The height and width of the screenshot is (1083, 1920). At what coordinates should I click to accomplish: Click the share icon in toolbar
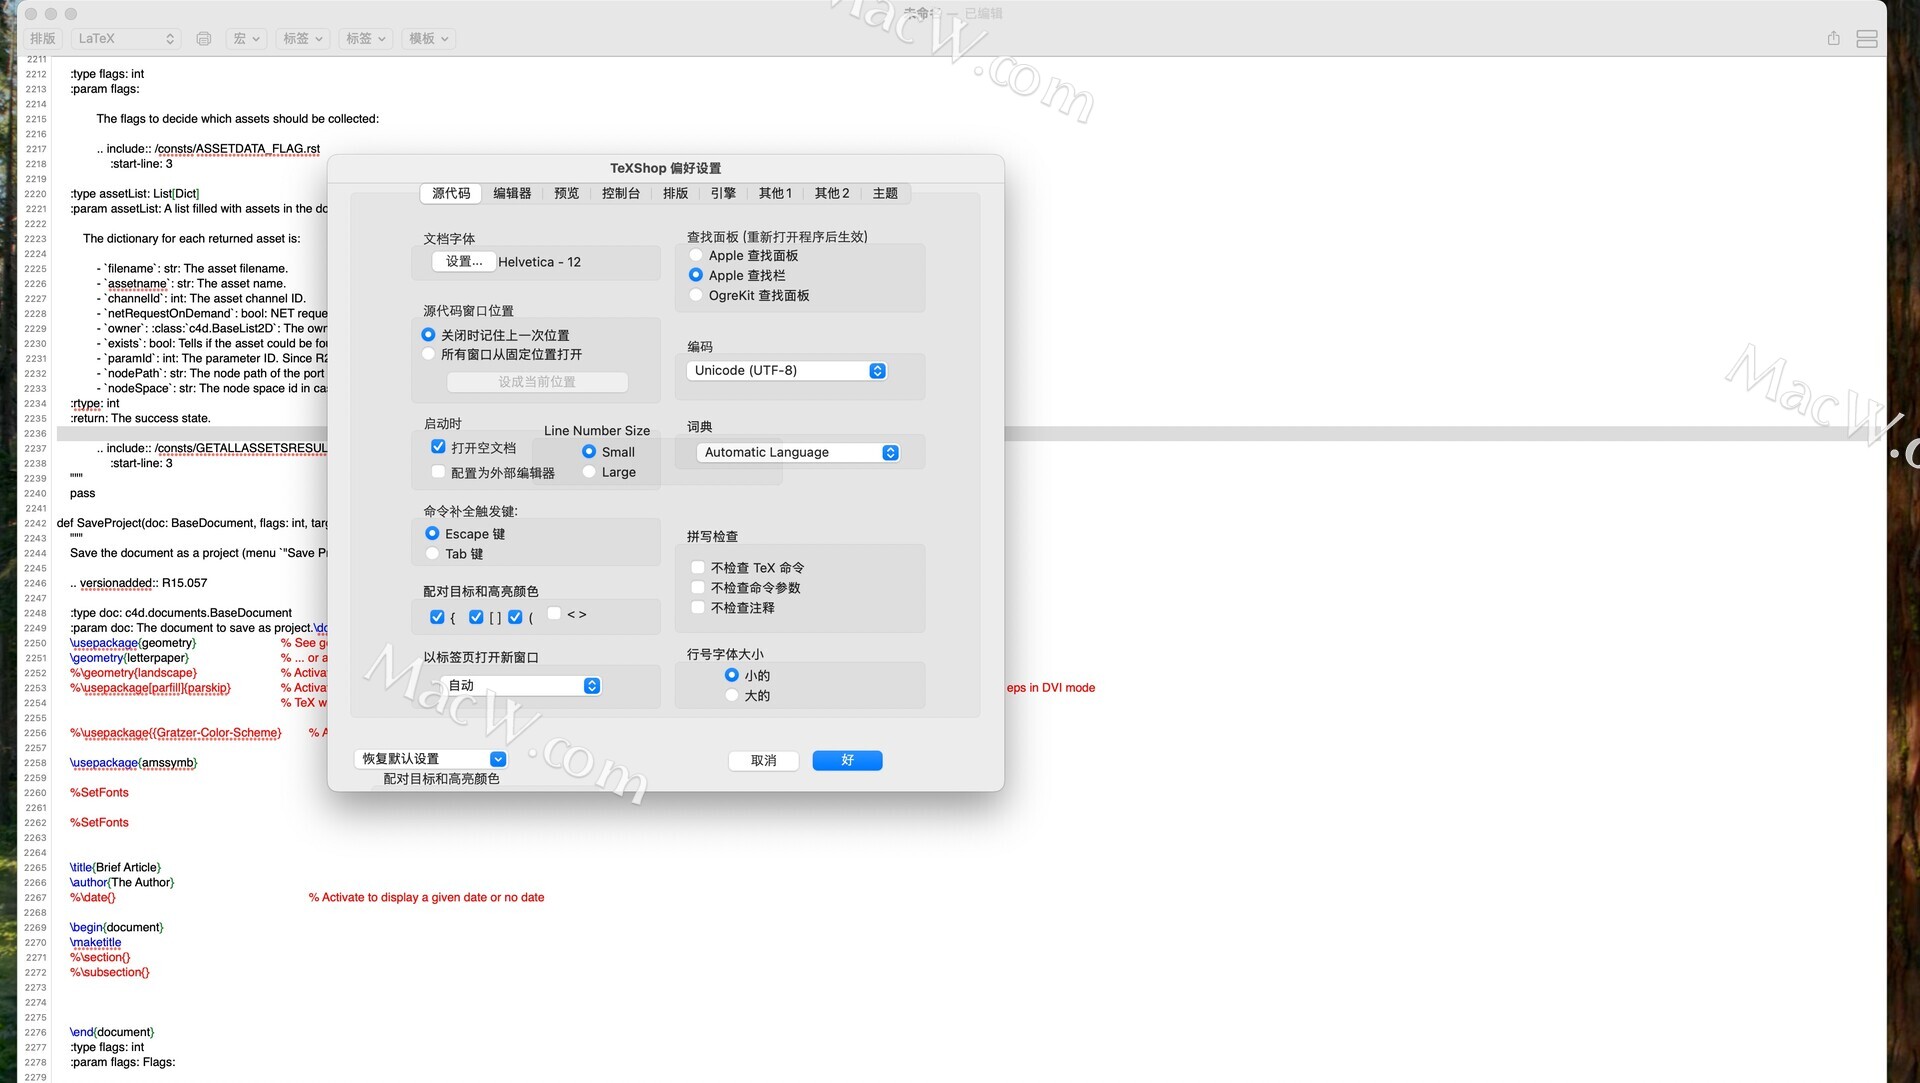[x=1833, y=39]
